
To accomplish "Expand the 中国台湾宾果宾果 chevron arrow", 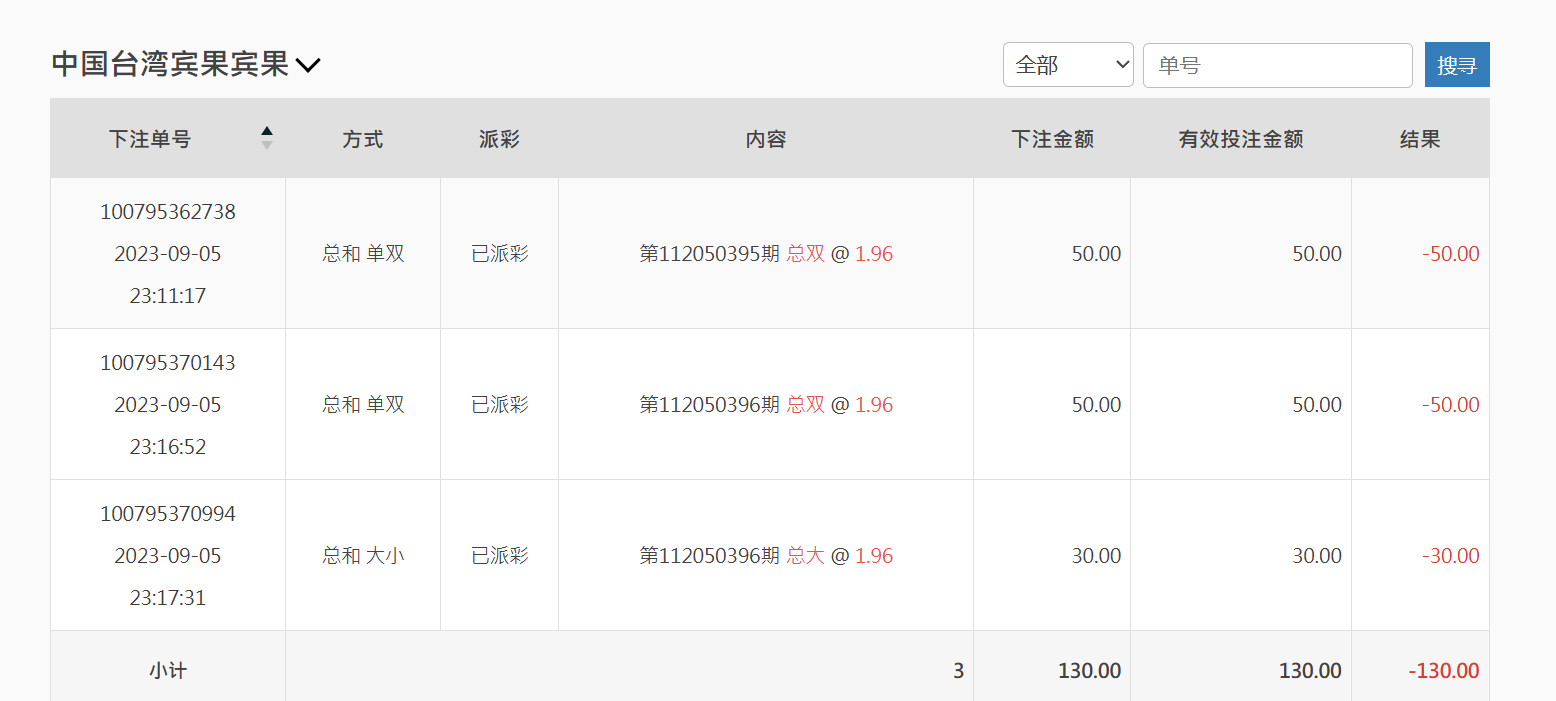I will 308,66.
